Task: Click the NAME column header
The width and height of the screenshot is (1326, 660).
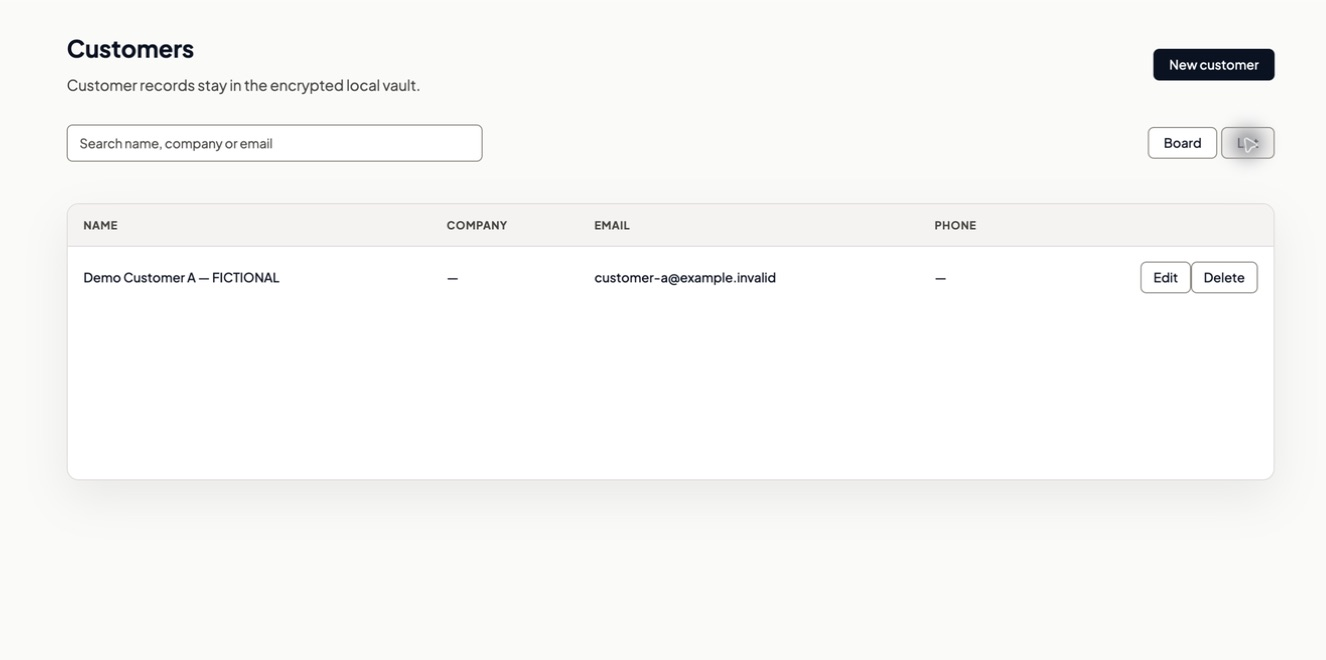Action: 100,225
